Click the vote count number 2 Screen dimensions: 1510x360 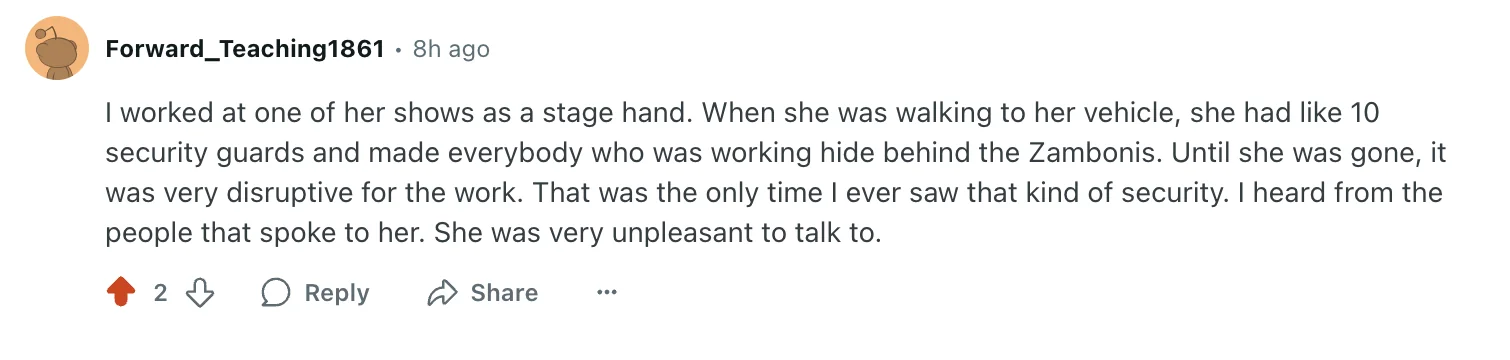pyautogui.click(x=160, y=293)
